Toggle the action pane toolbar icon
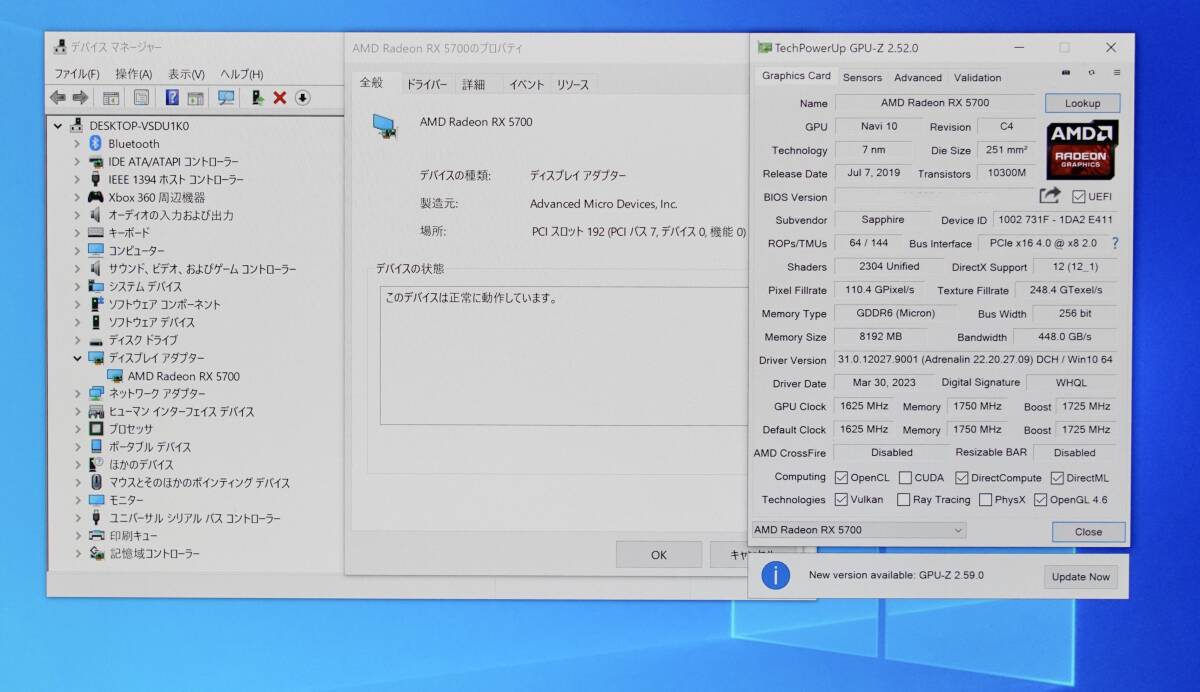 click(195, 97)
